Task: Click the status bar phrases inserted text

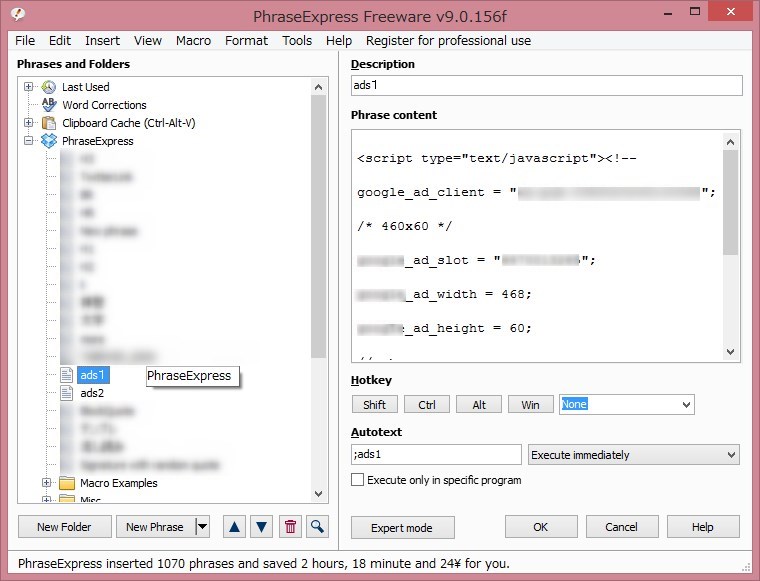Action: (264, 564)
